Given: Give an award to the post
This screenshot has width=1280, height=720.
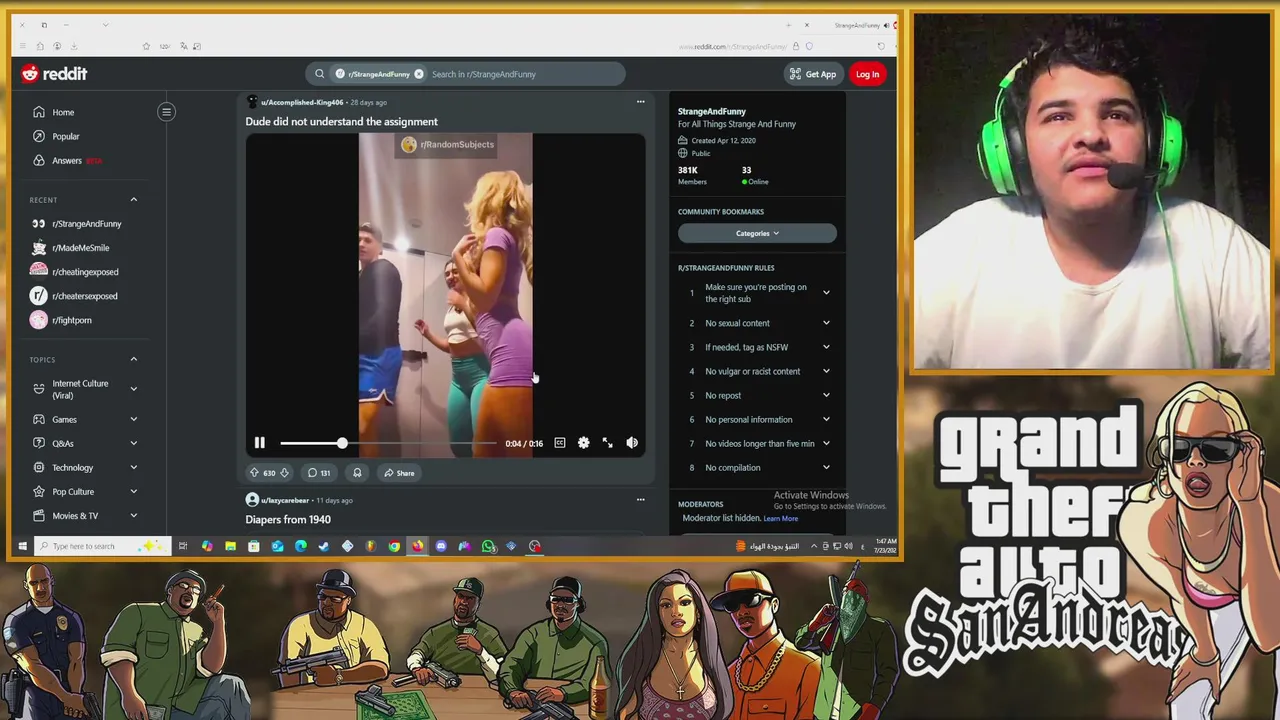Looking at the screenshot, I should click(357, 473).
